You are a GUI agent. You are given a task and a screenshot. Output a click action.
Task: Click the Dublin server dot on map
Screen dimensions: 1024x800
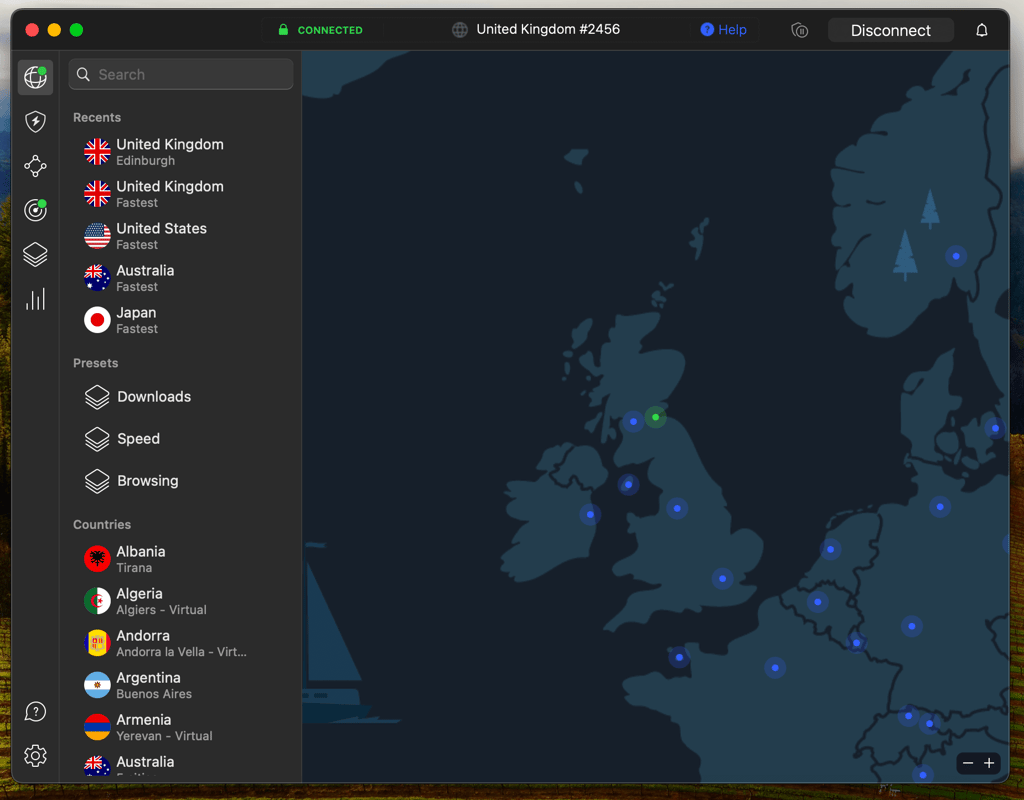pyautogui.click(x=590, y=515)
